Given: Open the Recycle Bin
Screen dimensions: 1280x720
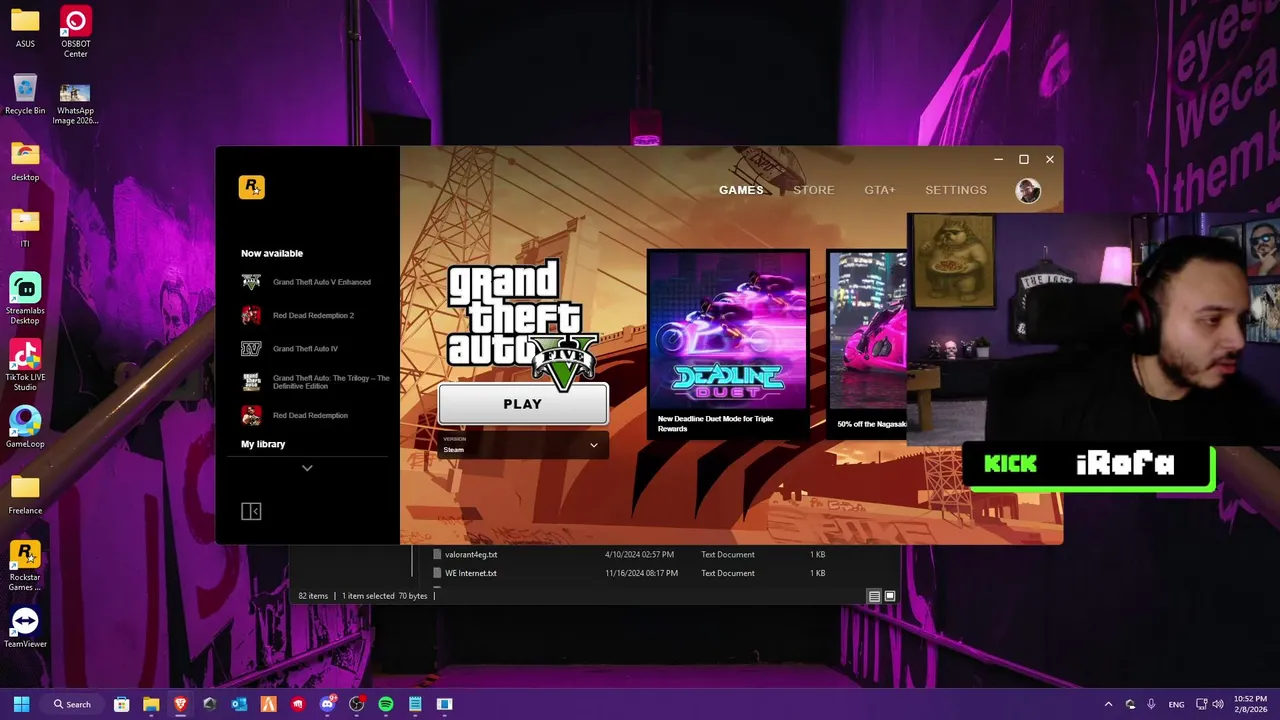Looking at the screenshot, I should pos(25,95).
